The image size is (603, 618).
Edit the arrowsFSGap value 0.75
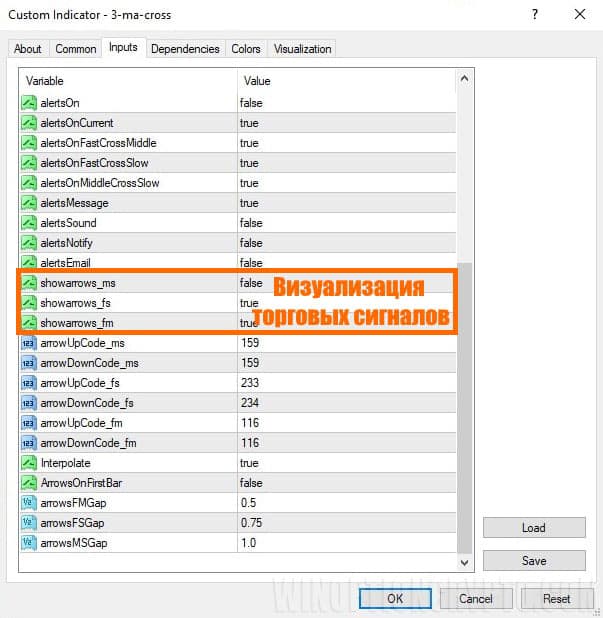[x=252, y=522]
